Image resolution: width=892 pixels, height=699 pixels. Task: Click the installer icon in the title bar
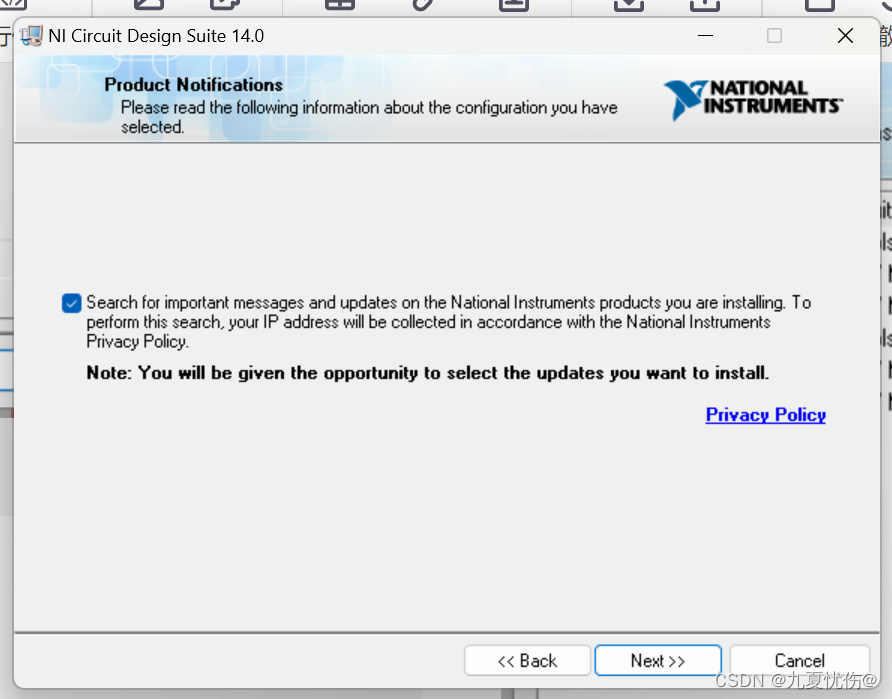31,36
